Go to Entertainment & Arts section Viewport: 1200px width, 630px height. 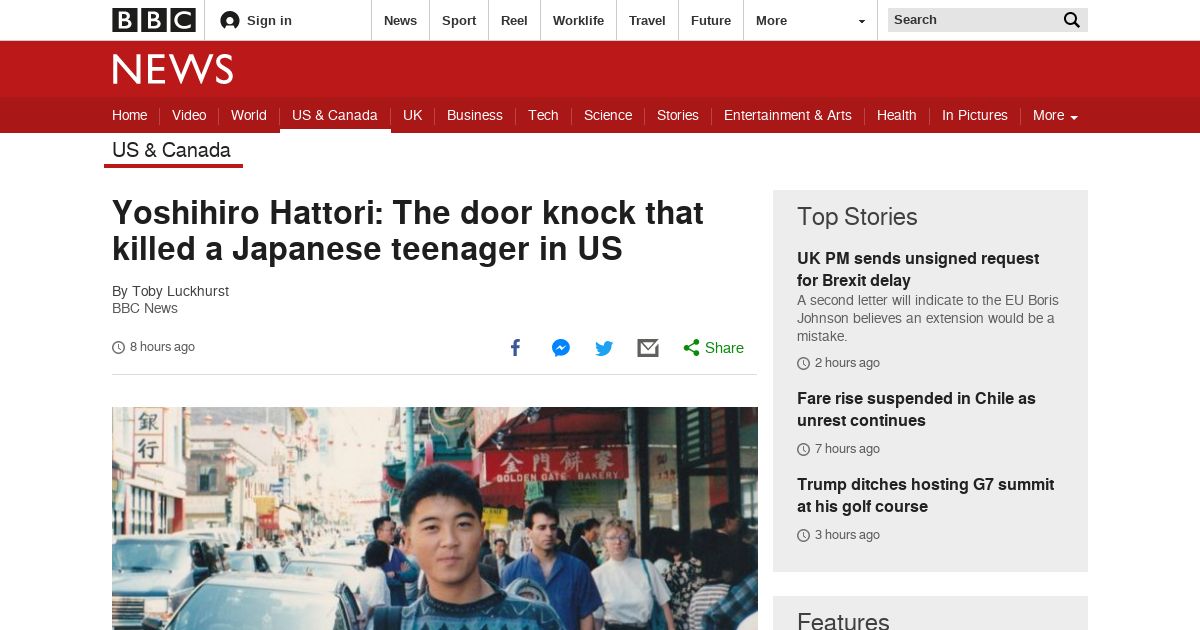pos(788,115)
